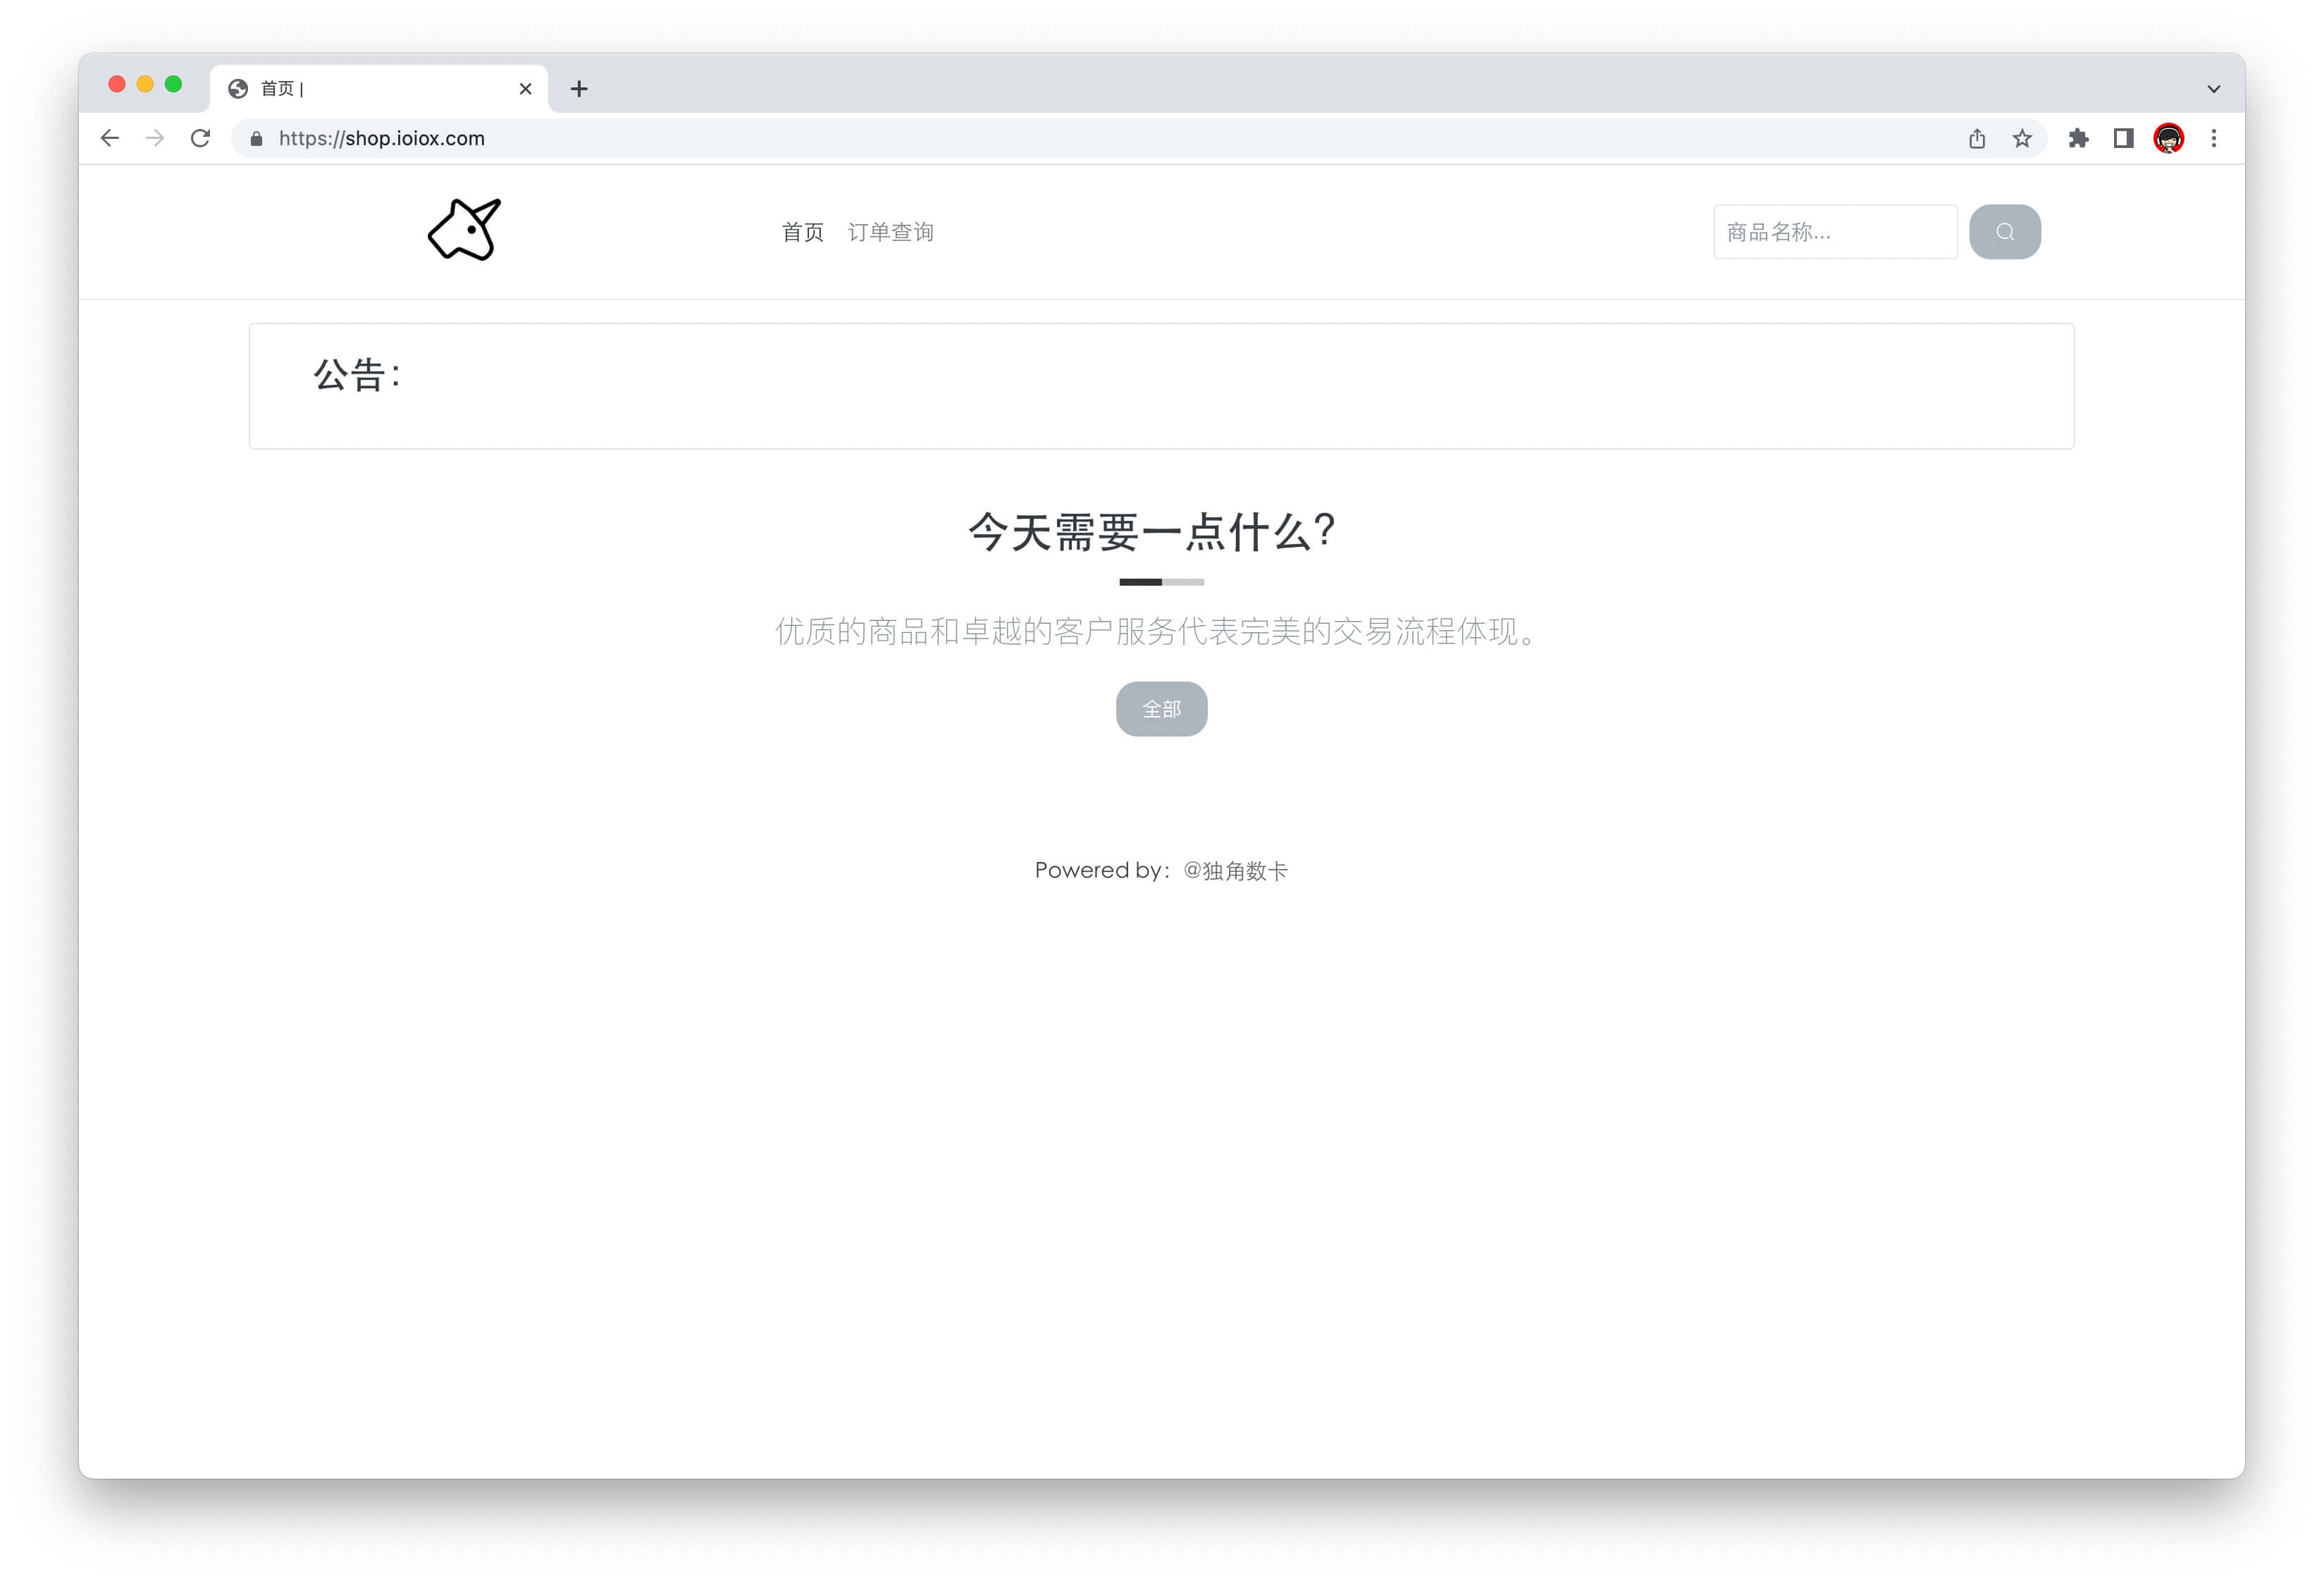The height and width of the screenshot is (1583, 2324).
Task: Click the unicorn logo in the header
Action: click(464, 230)
